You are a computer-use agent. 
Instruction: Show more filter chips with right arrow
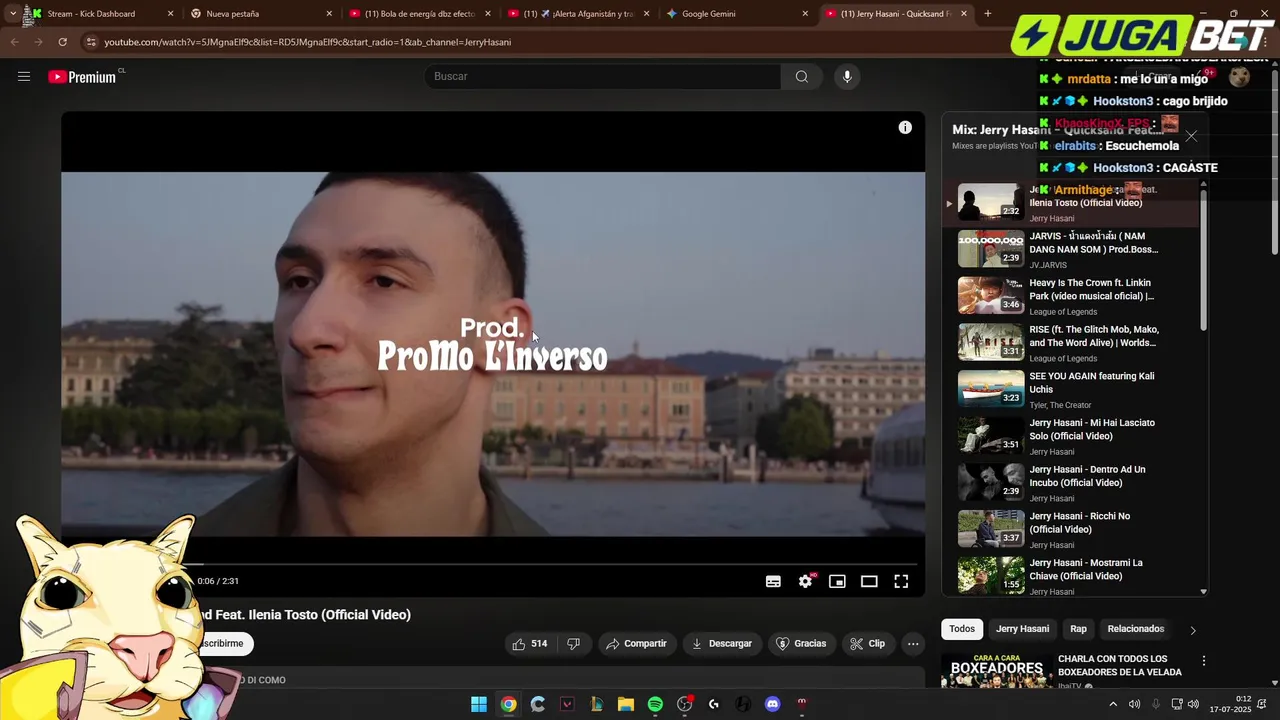pos(1192,630)
